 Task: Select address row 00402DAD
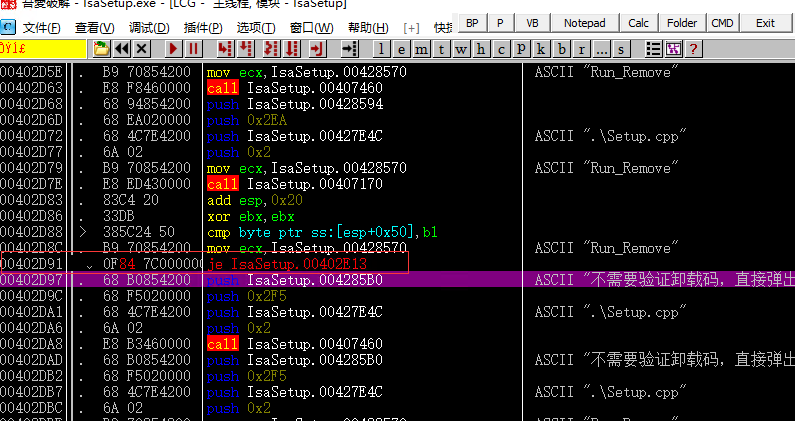[x=33, y=360]
